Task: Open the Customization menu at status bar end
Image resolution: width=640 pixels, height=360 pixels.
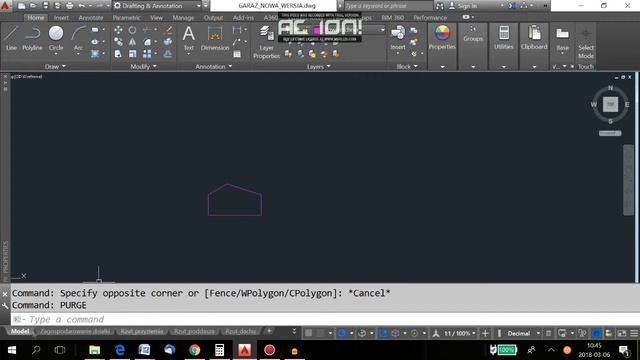Action: [x=634, y=333]
